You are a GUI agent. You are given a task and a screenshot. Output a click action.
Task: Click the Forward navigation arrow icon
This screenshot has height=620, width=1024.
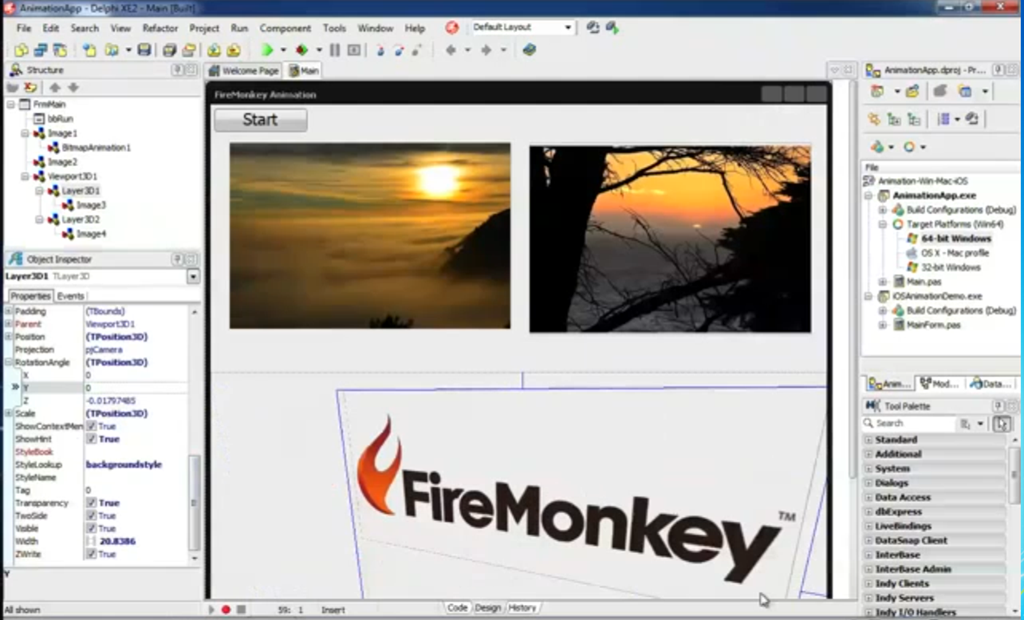click(x=486, y=50)
